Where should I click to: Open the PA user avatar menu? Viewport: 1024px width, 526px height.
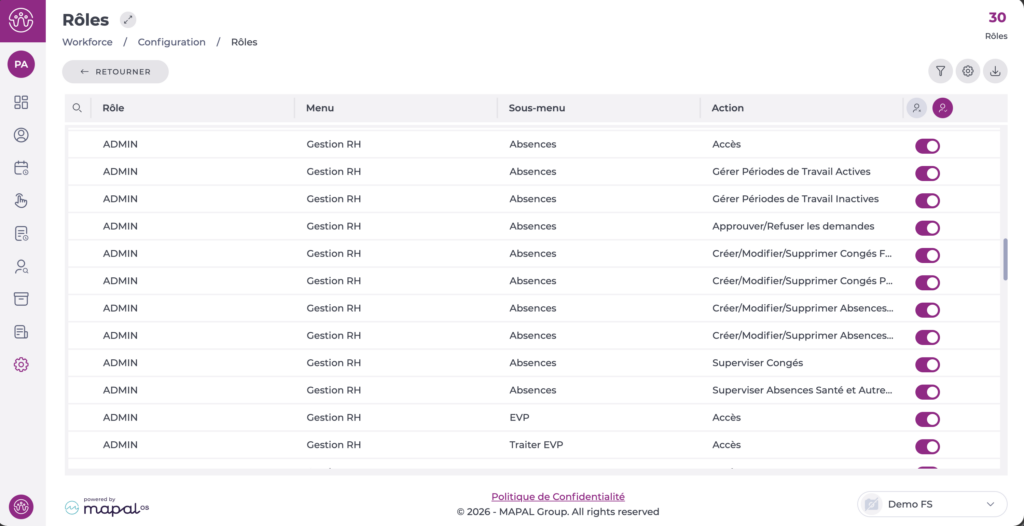click(x=21, y=65)
